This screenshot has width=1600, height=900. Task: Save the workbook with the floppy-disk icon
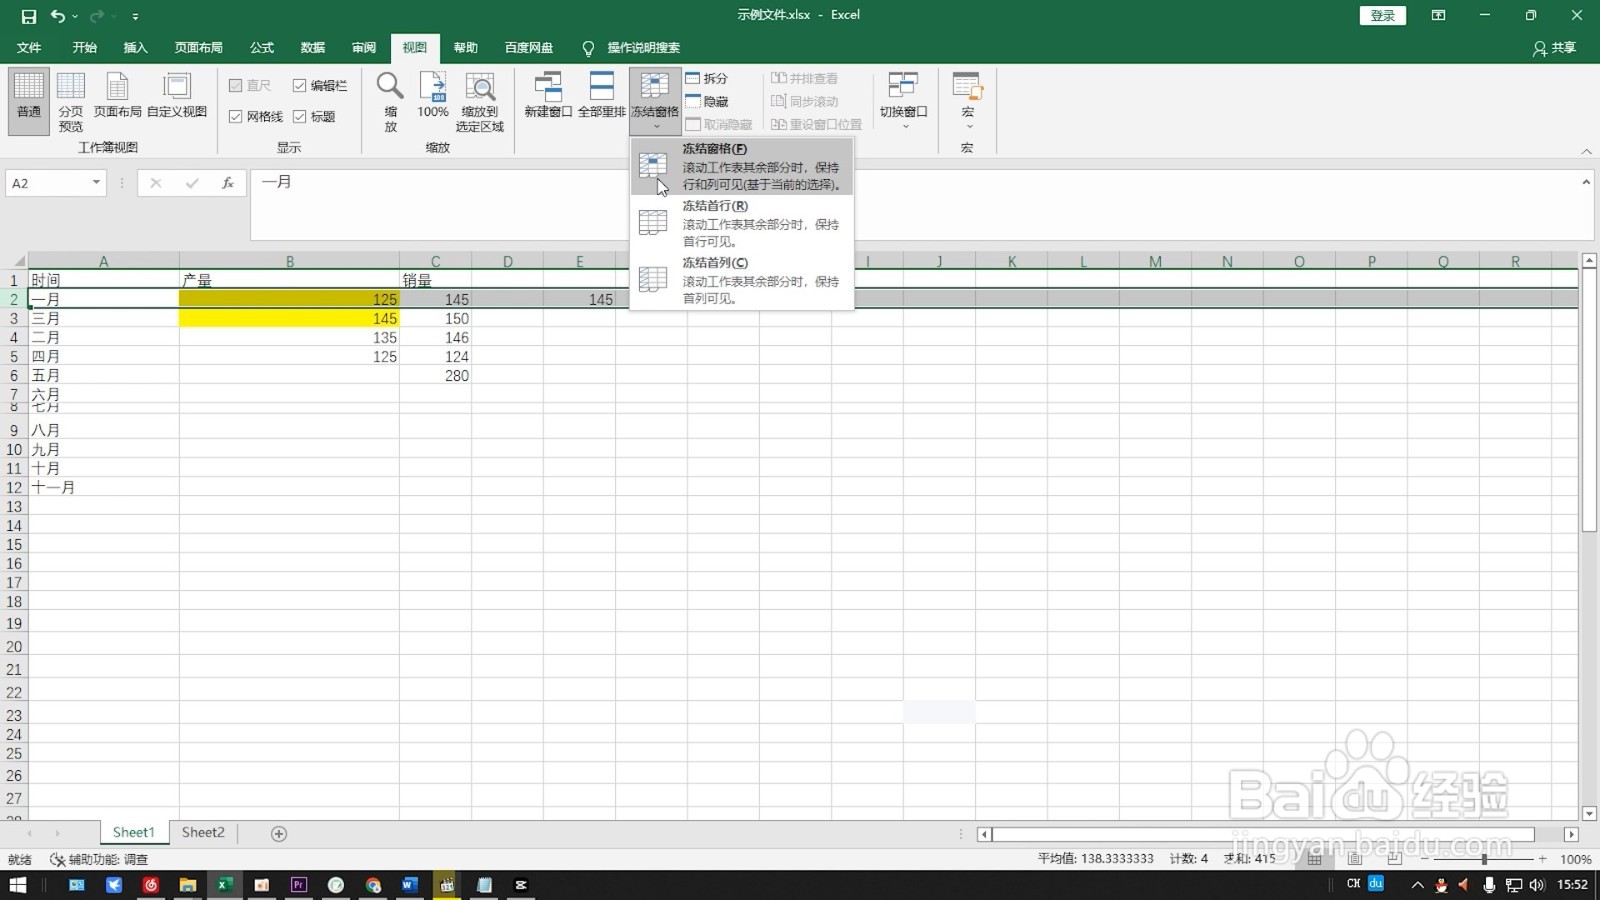point(28,16)
